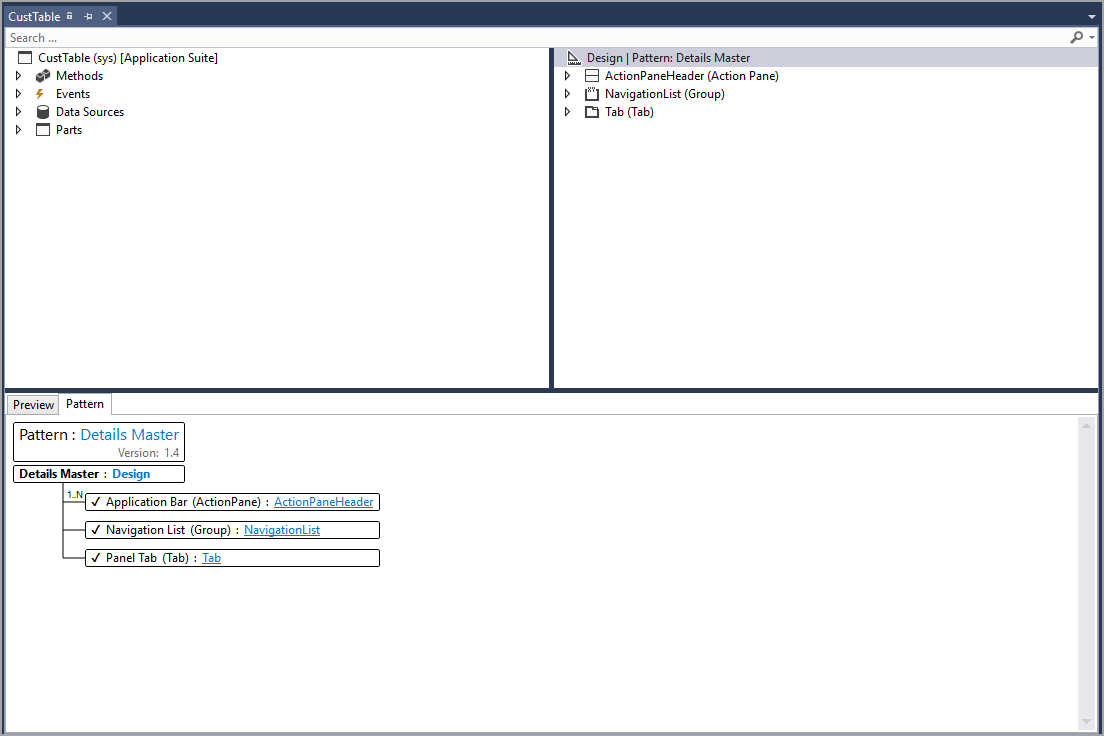
Task: Click the Design node icon
Action: 574,57
